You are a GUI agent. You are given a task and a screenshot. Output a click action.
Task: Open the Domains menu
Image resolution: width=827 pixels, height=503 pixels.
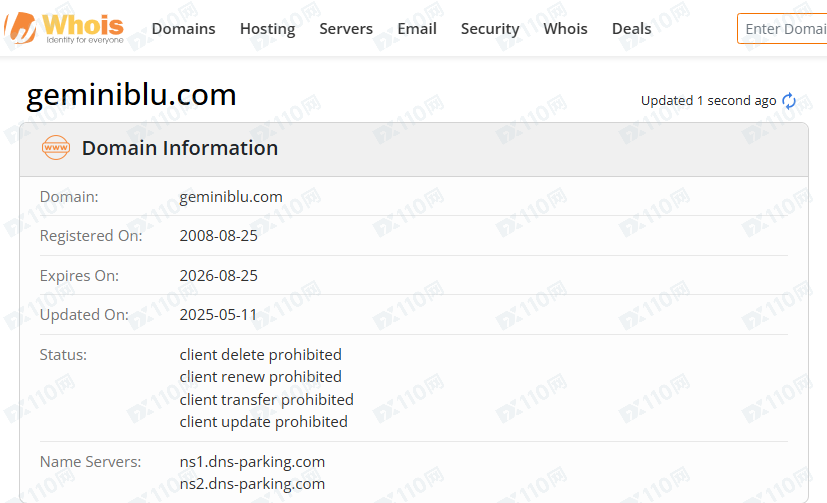click(184, 28)
